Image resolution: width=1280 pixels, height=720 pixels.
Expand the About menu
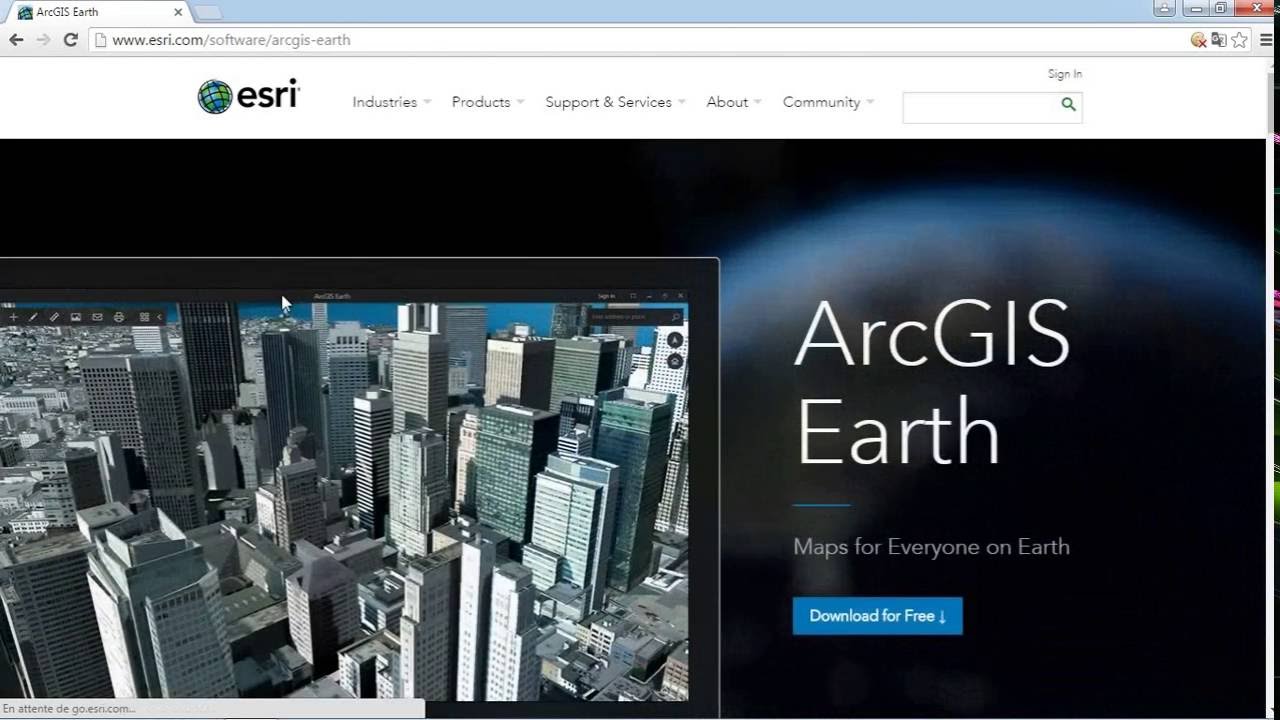coord(734,102)
